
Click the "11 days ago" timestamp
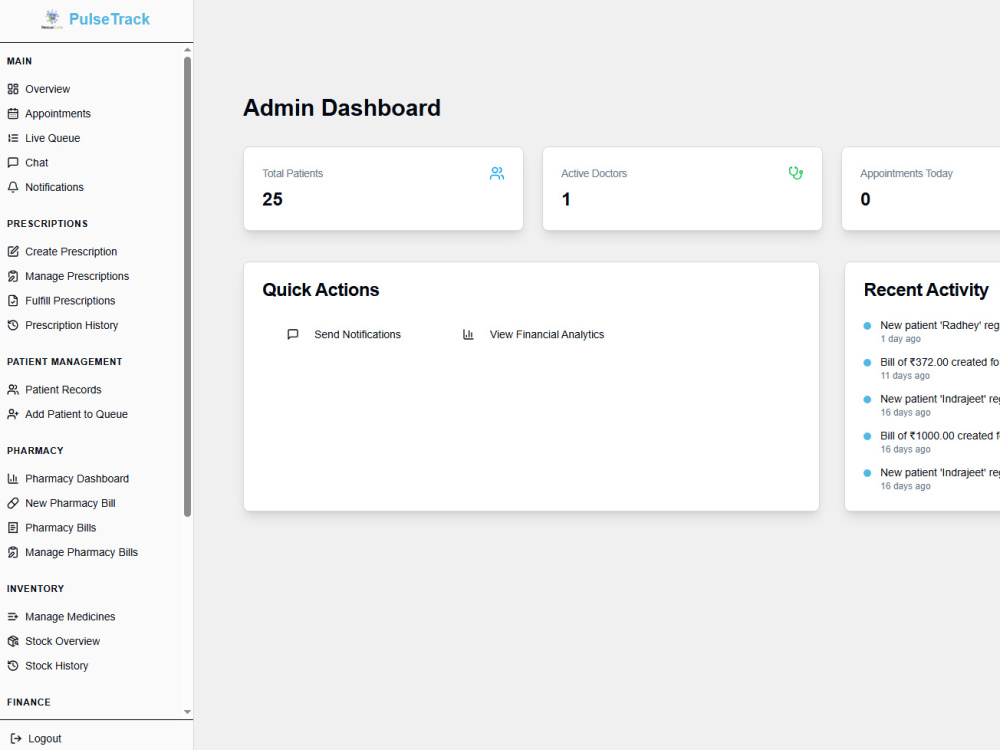[x=905, y=376]
